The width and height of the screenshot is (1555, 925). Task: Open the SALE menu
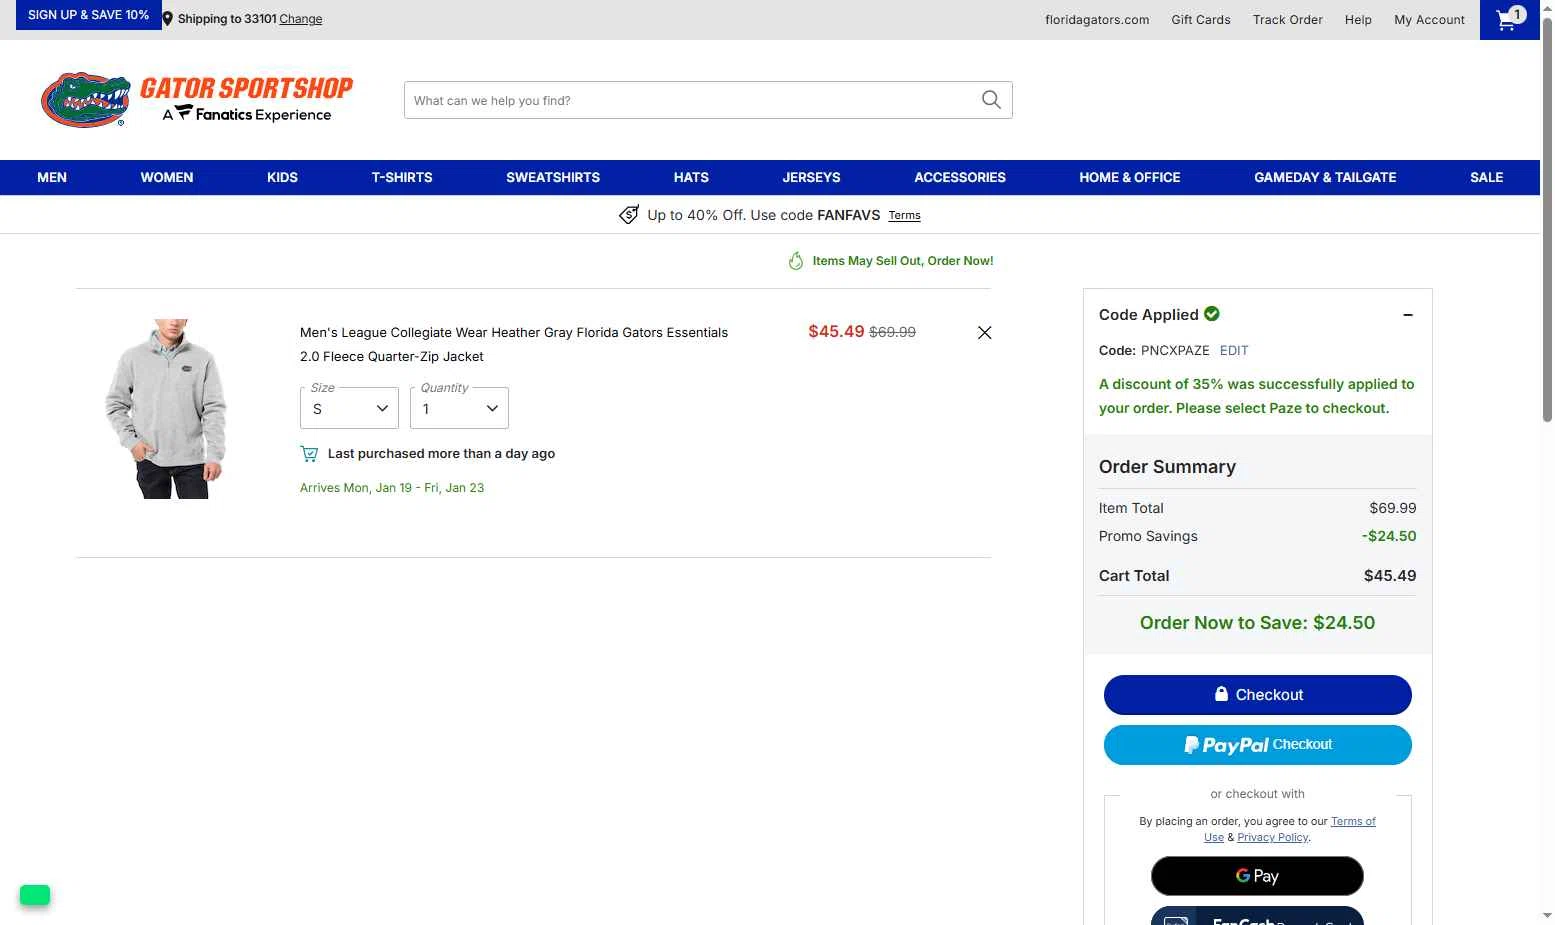coord(1486,178)
